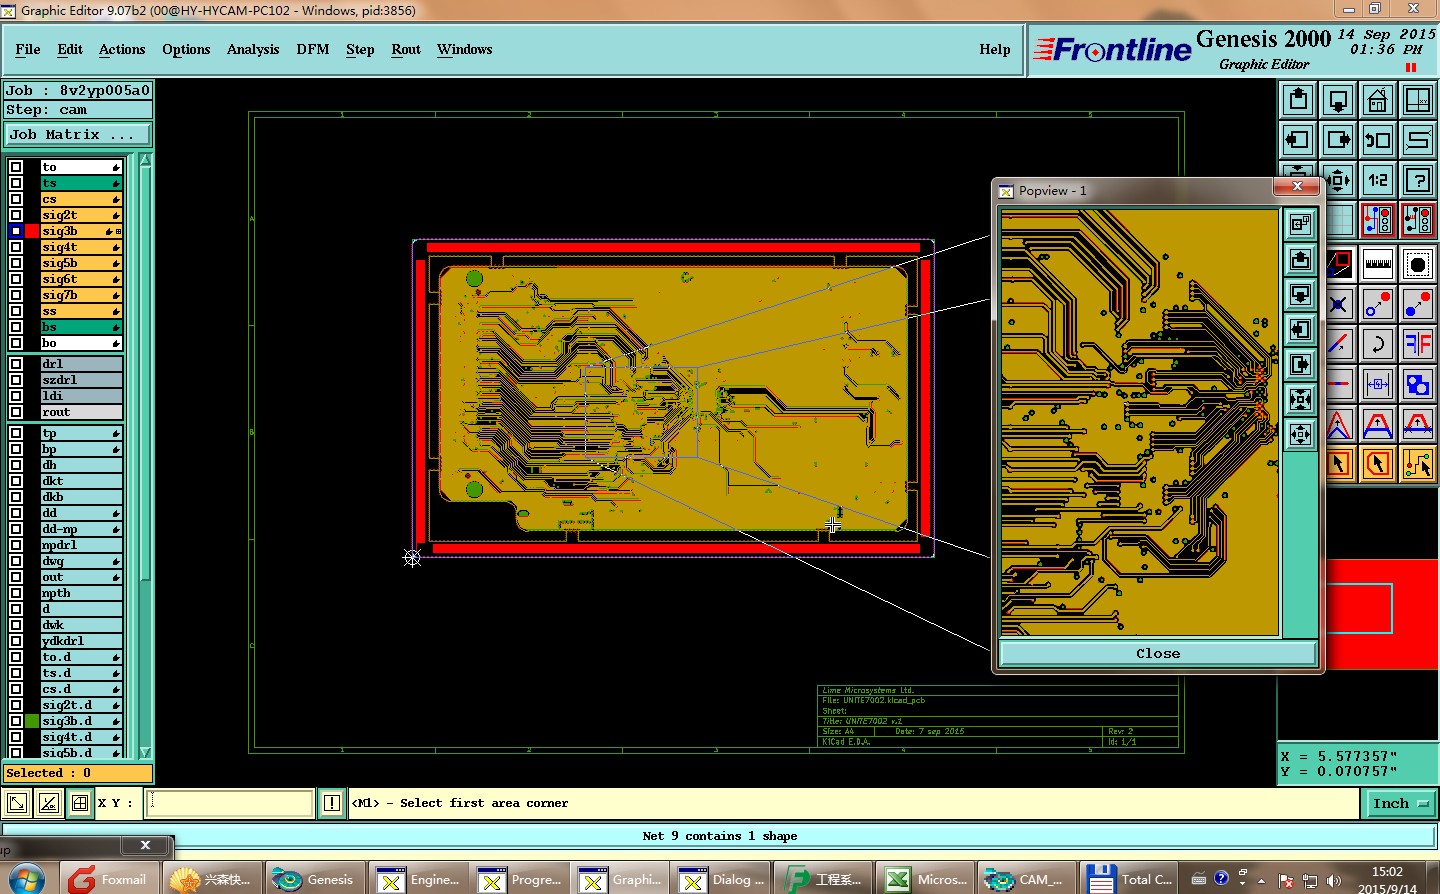Click the pan up icon in main toolbar
Image resolution: width=1440 pixels, height=894 pixels.
coord(1298,100)
